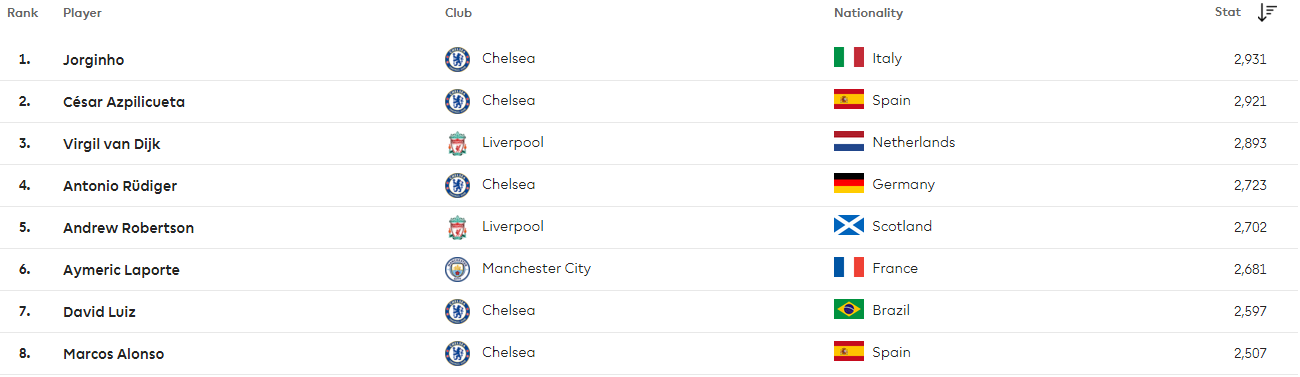The width and height of the screenshot is (1300, 377).
Task: Click the France flag icon
Action: coord(849,268)
